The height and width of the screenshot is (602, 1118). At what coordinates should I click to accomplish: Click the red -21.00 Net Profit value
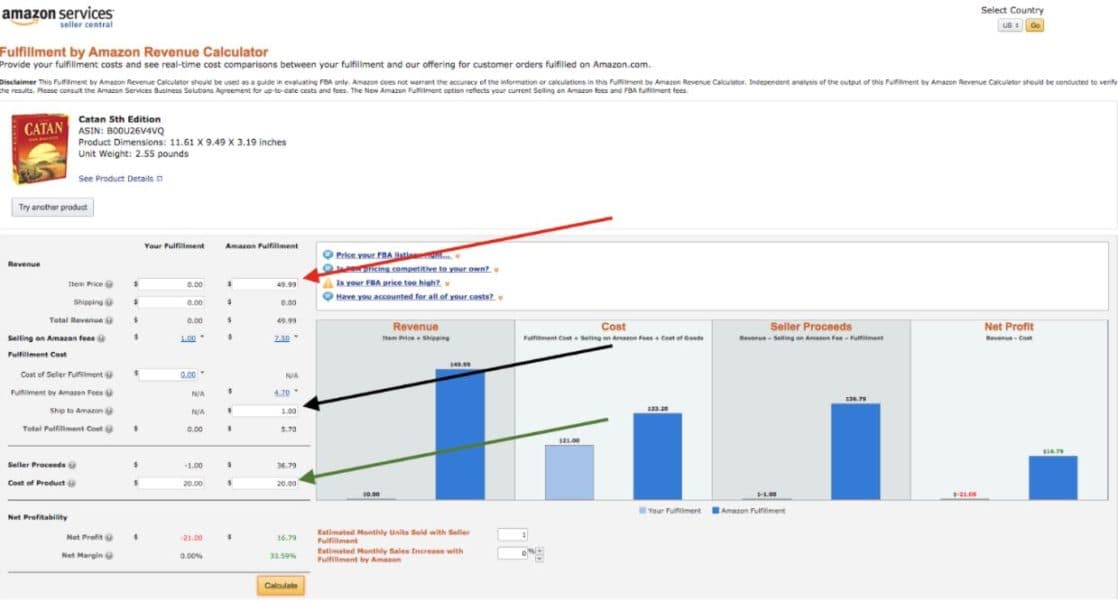192,538
